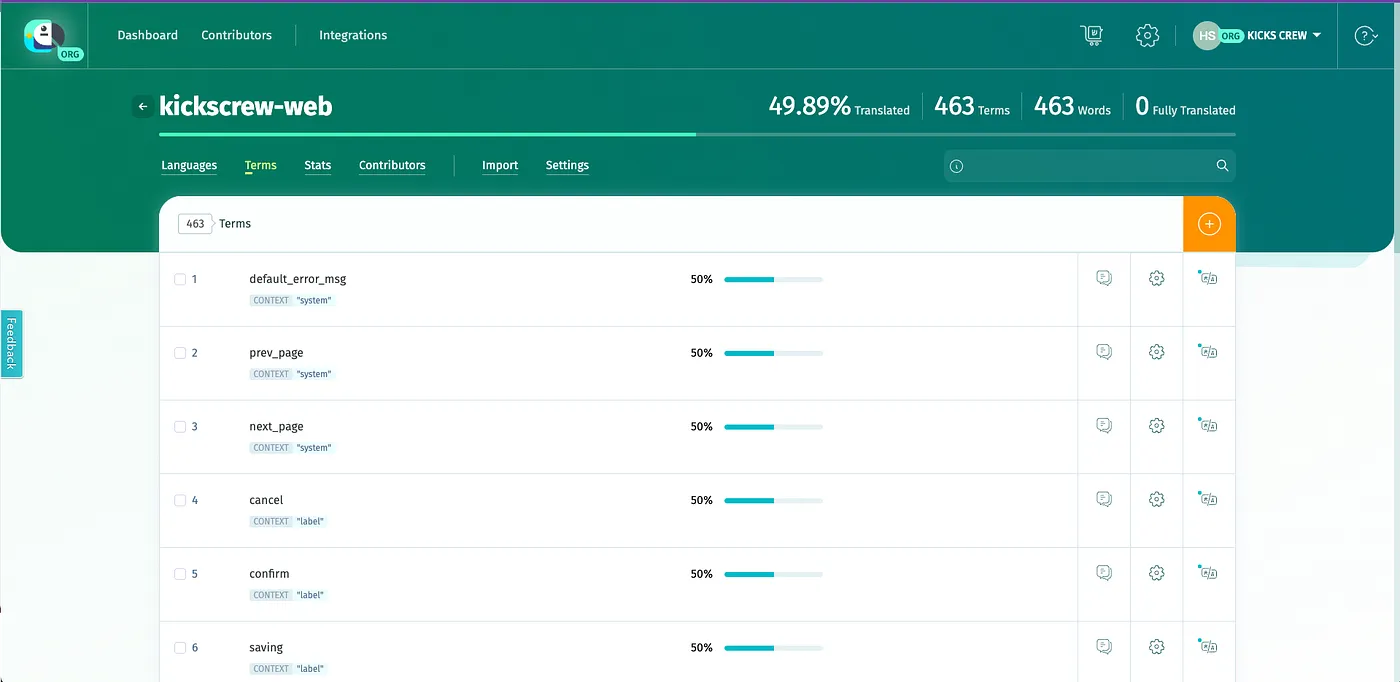This screenshot has width=1400, height=682.
Task: Check the box for default_error_msg
Action: (180, 280)
